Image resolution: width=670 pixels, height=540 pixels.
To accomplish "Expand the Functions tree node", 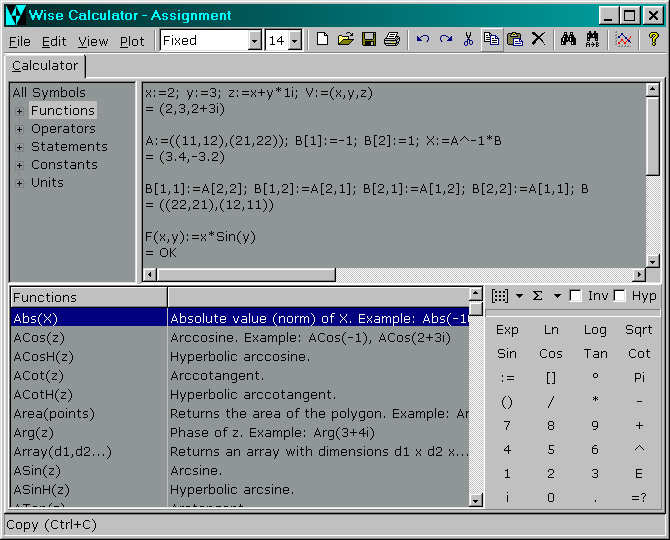I will (x=19, y=111).
